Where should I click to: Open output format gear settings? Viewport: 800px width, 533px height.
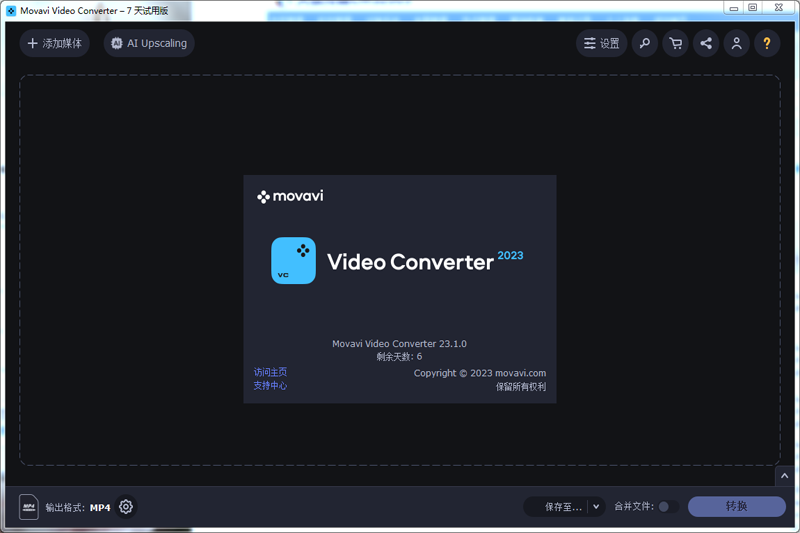click(126, 507)
